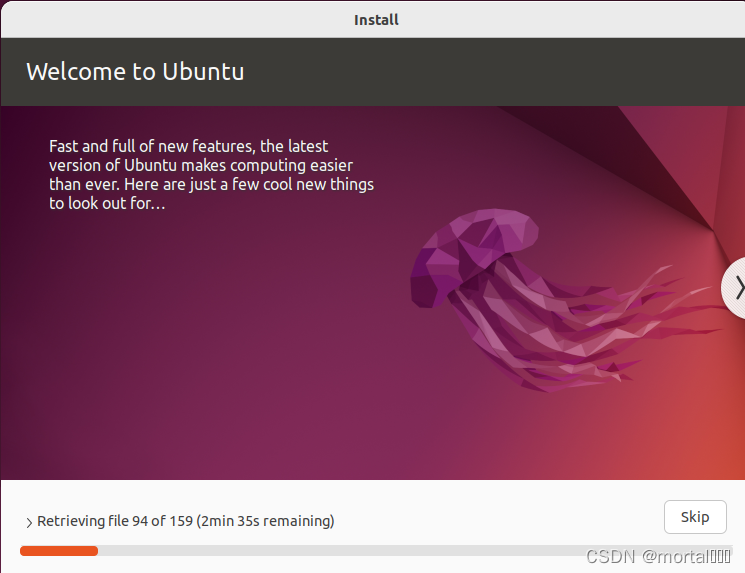Expand the retrieving file details chevron

point(29,523)
